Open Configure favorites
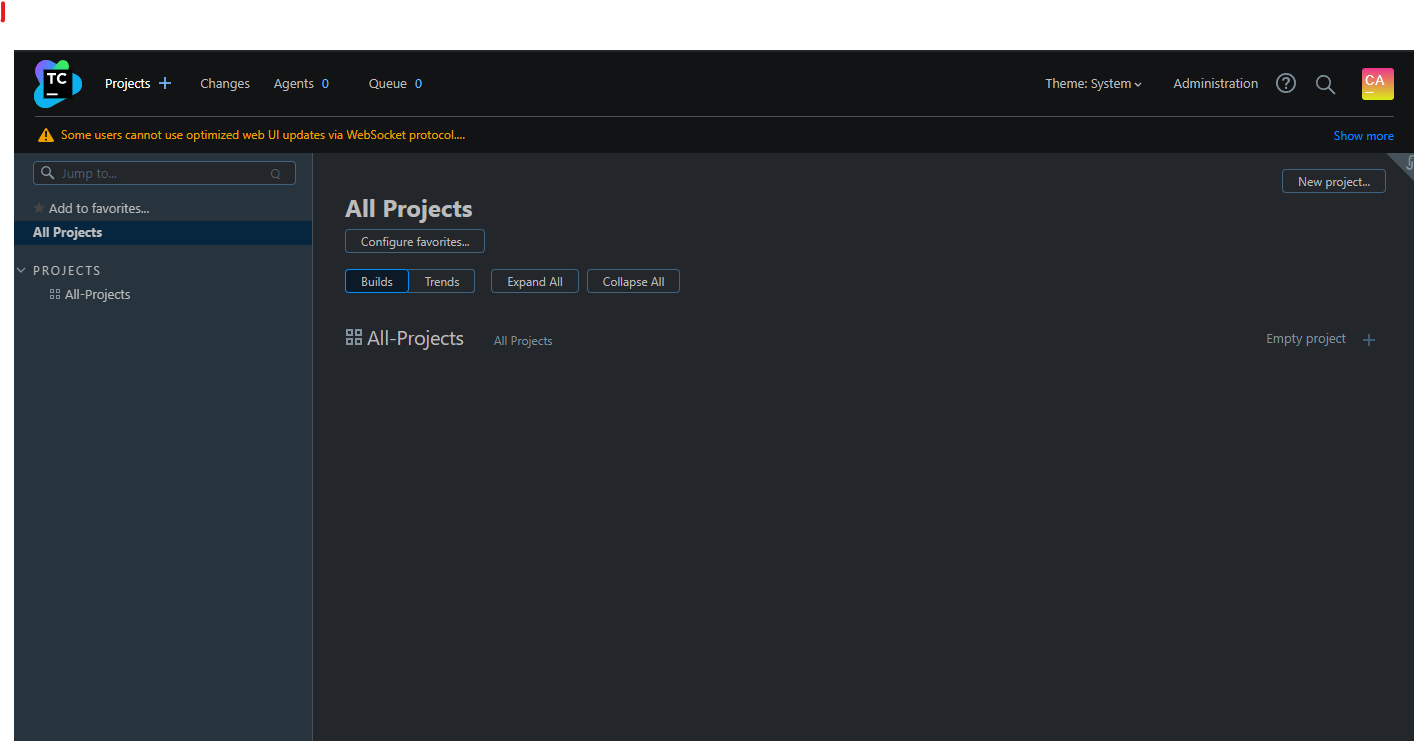This screenshot has width=1414, height=741. click(414, 241)
